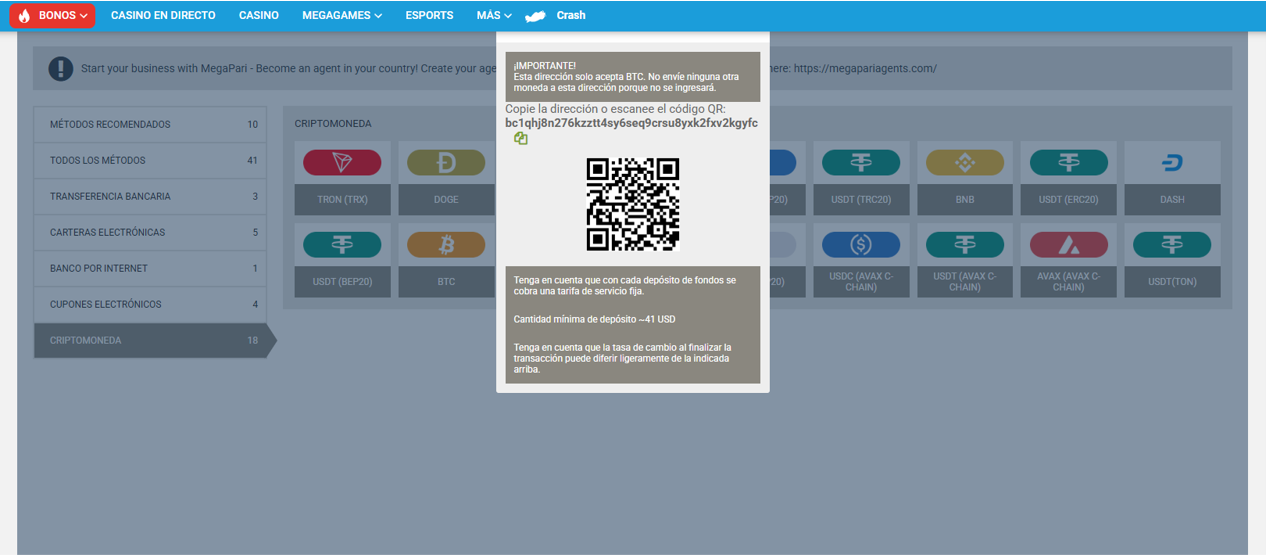The width and height of the screenshot is (1266, 555).
Task: Copy the BTC address with the copy icon
Action: click(521, 139)
